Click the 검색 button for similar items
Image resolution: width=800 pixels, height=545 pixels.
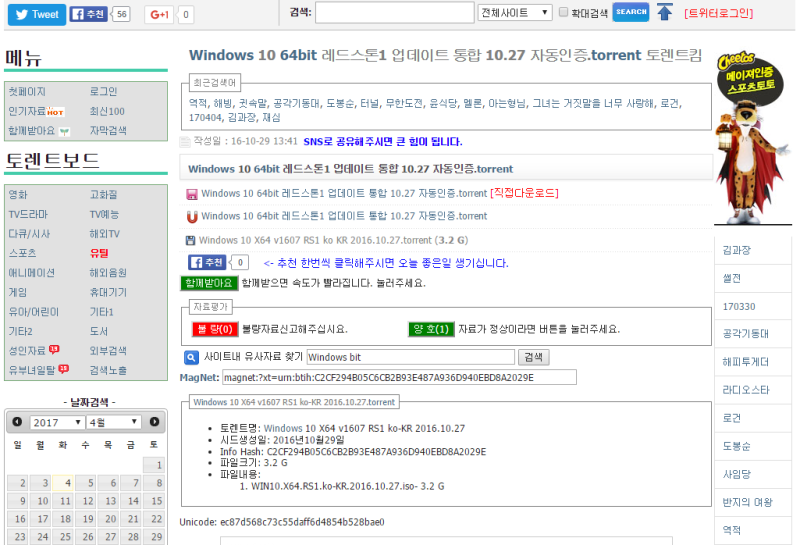point(534,357)
